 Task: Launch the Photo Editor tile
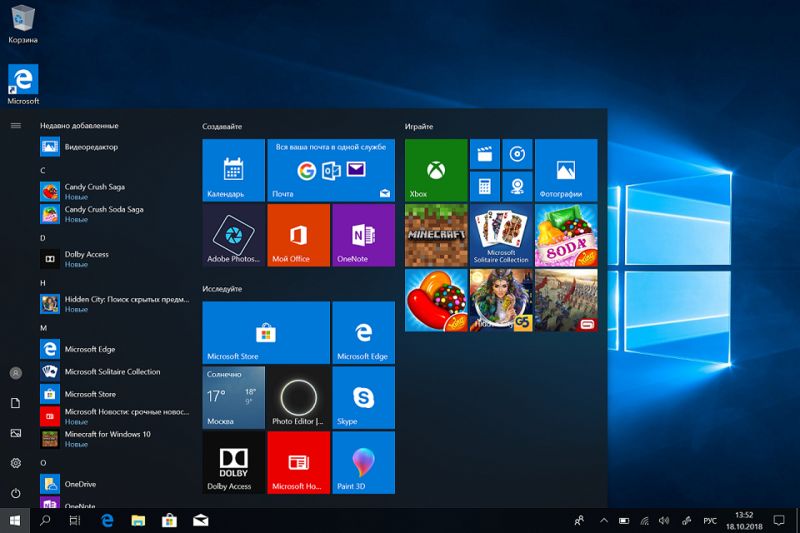pos(298,397)
